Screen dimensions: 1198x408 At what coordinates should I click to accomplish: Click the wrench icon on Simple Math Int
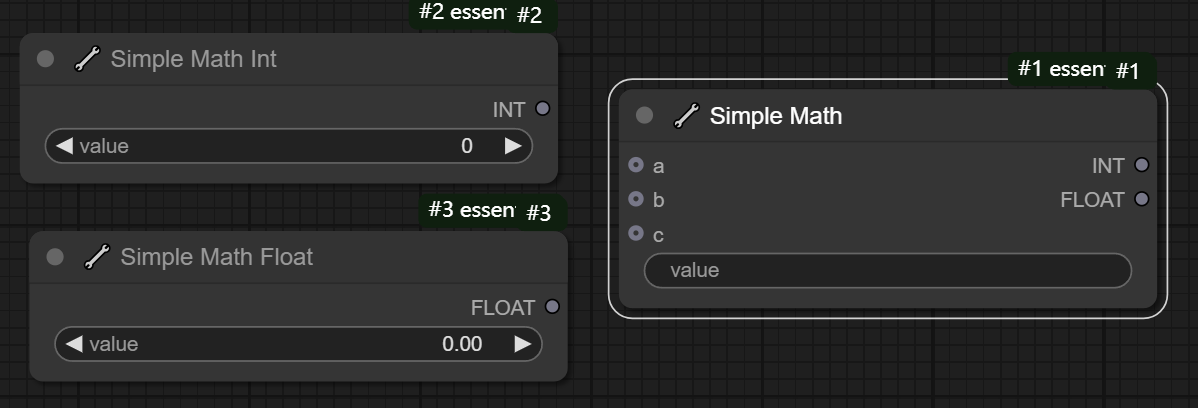(87, 60)
